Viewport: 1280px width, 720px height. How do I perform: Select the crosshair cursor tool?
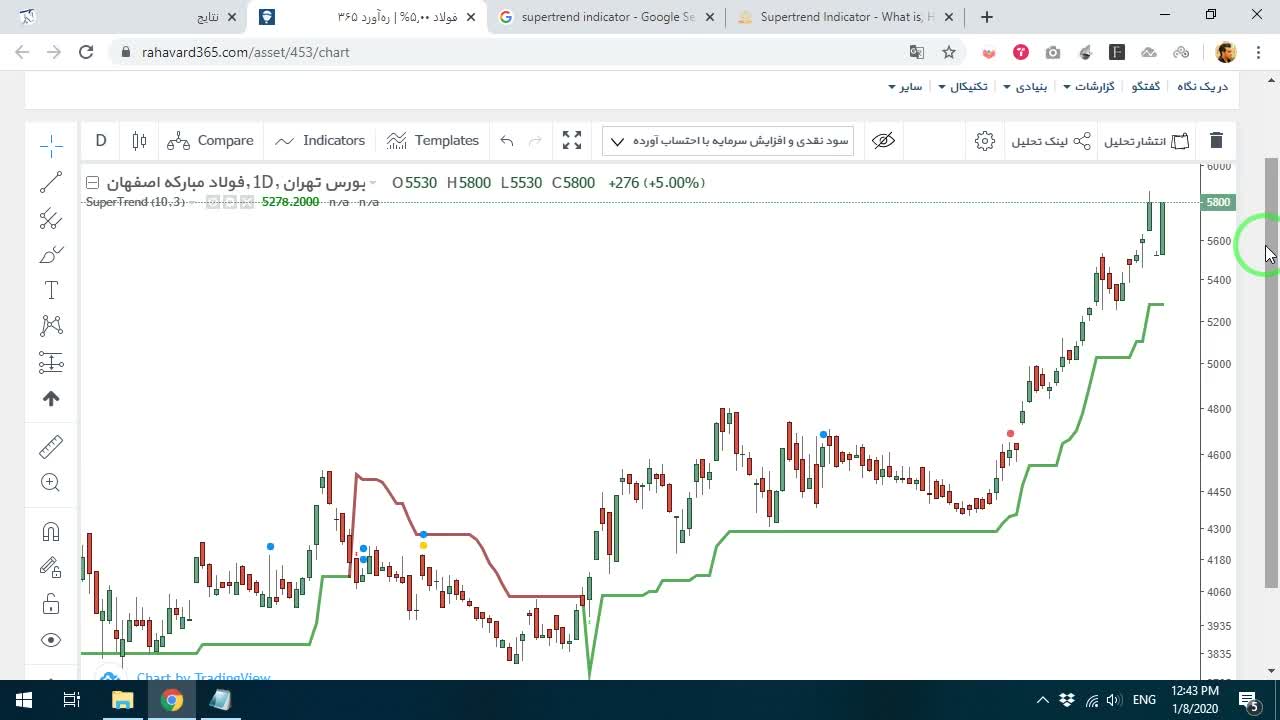click(x=51, y=146)
